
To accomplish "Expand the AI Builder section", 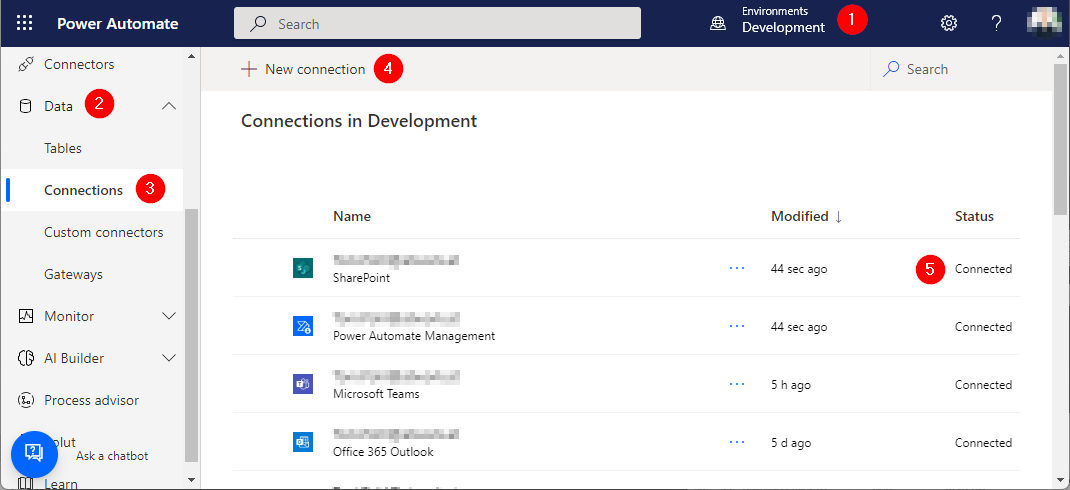I will click(169, 358).
